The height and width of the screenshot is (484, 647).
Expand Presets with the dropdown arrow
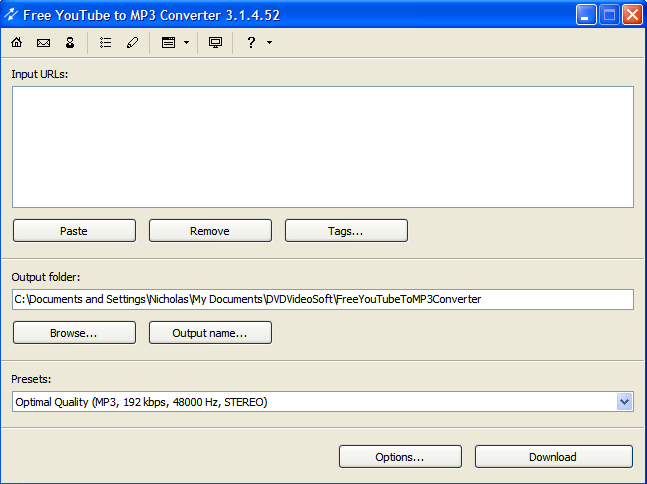pyautogui.click(x=624, y=401)
